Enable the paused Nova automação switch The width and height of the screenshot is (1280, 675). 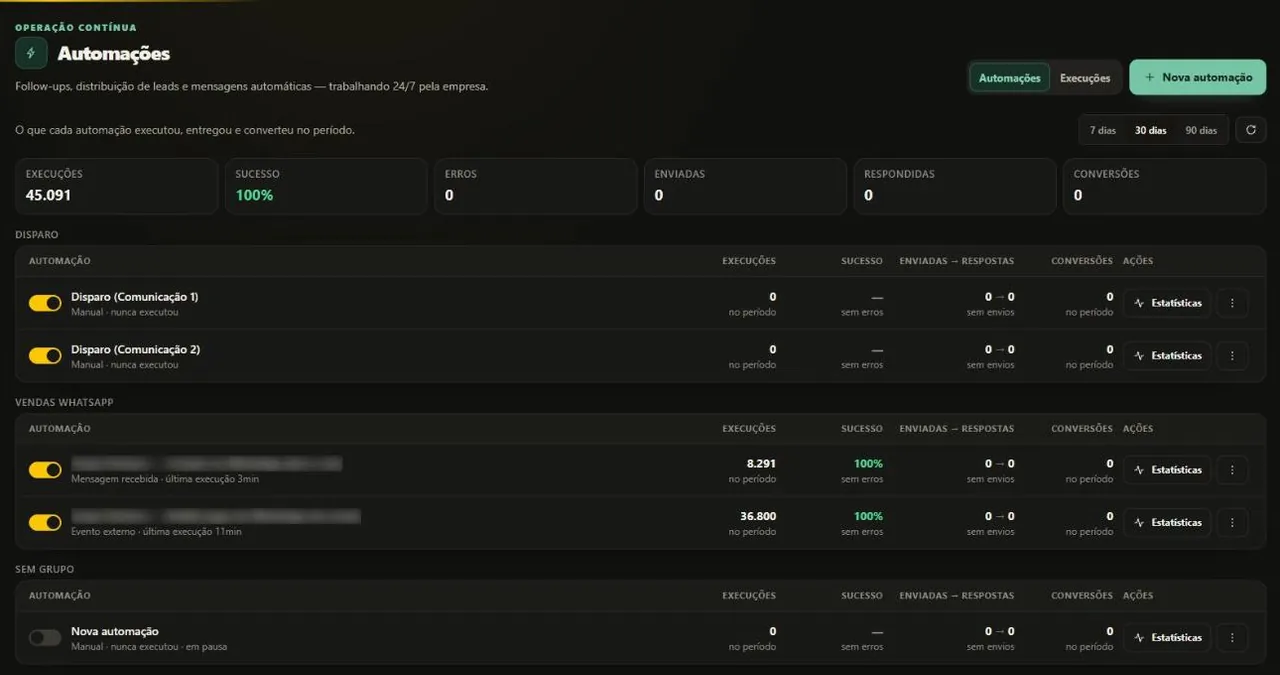tap(45, 638)
